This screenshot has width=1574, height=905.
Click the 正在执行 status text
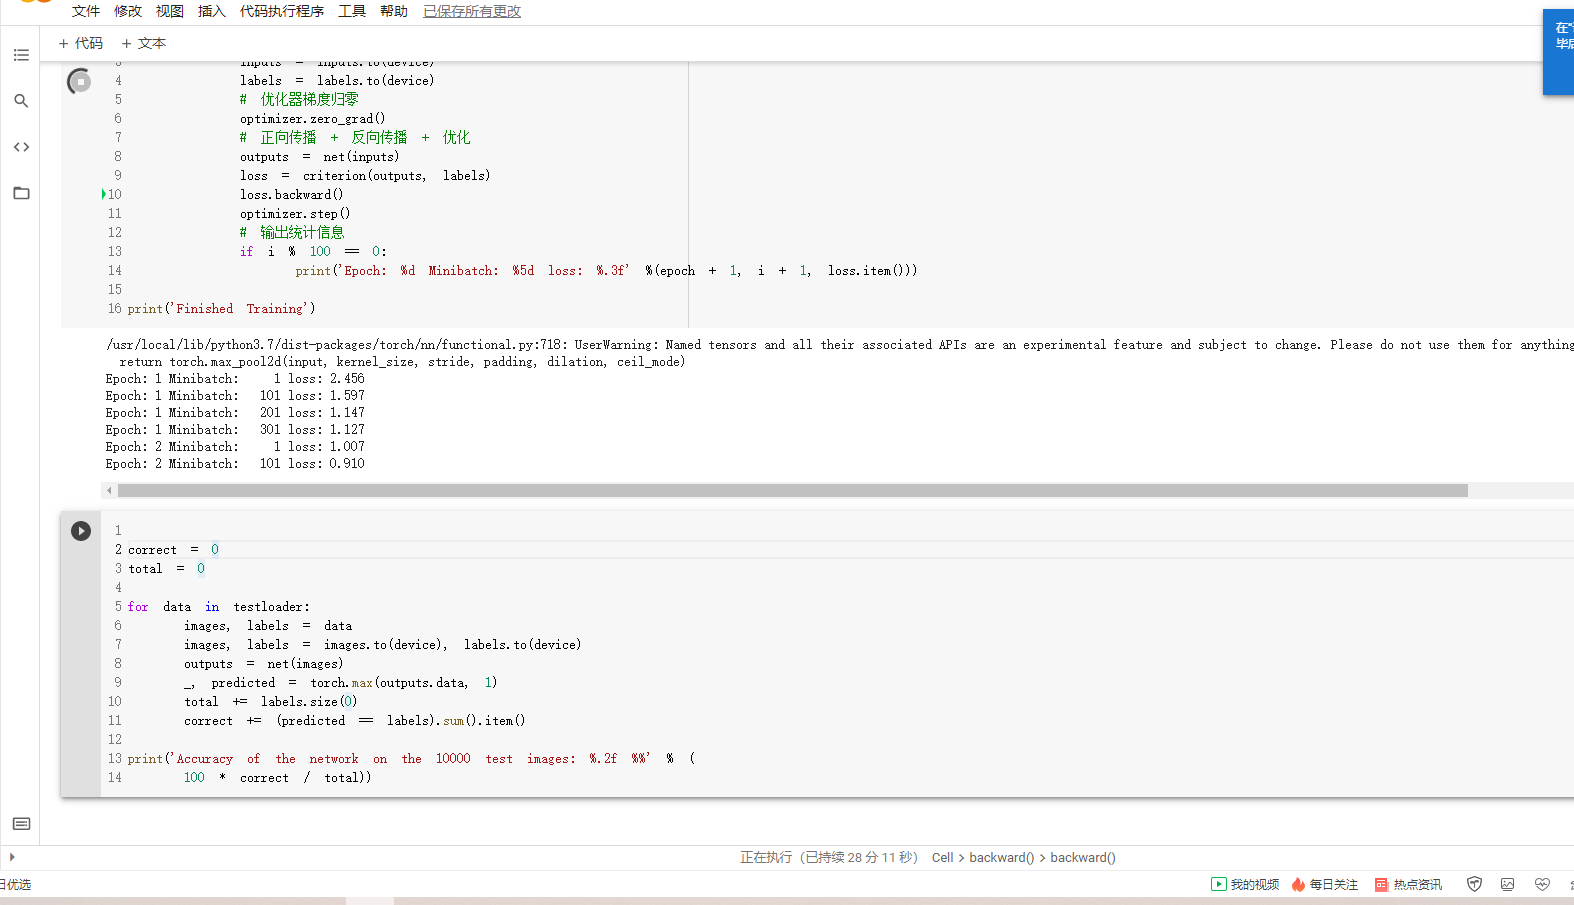coord(829,858)
